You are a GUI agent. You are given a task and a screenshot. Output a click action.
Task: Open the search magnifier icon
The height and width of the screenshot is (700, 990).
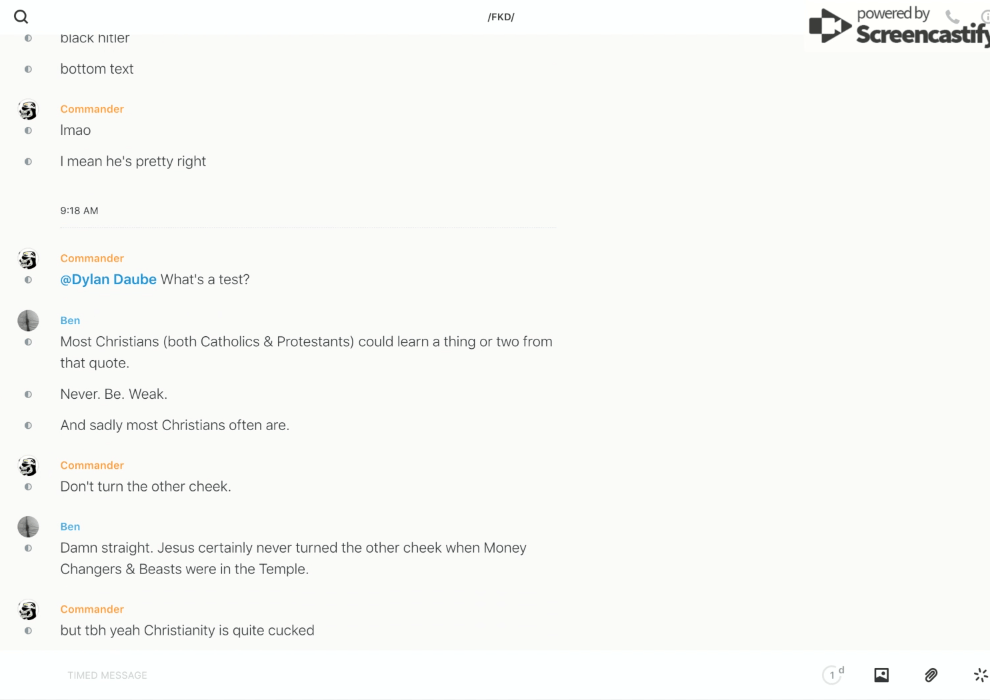click(21, 17)
